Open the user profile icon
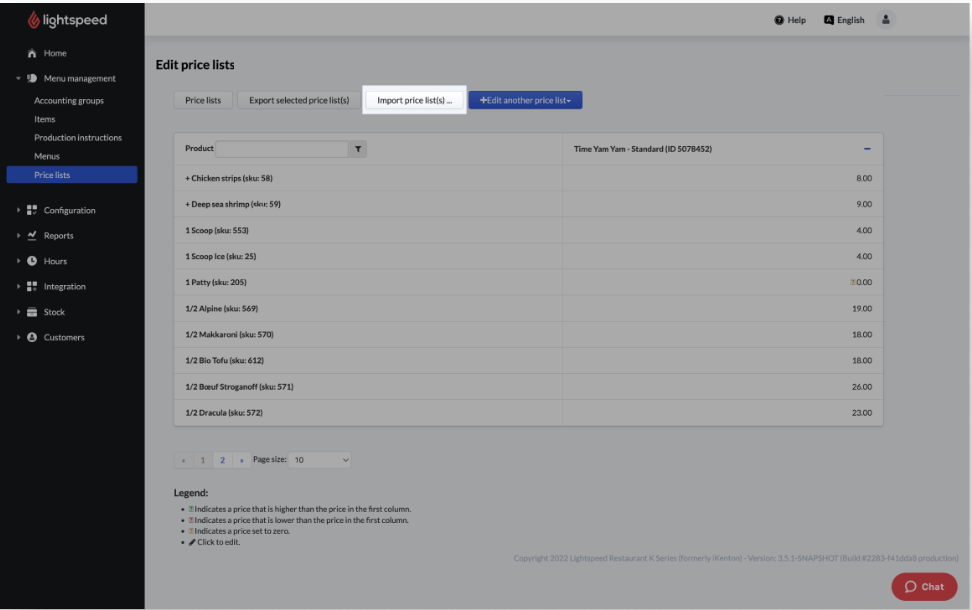Screen dimensions: 972x610 pos(885,20)
